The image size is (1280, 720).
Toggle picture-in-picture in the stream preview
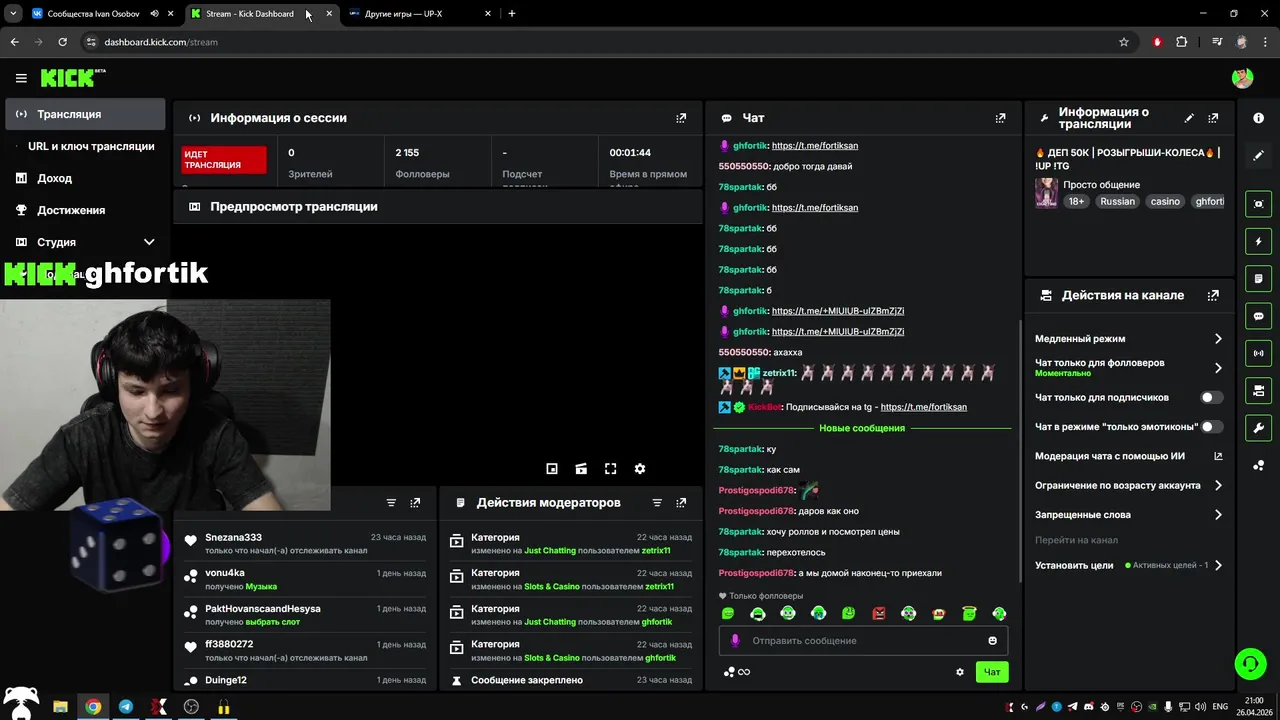[x=552, y=469]
